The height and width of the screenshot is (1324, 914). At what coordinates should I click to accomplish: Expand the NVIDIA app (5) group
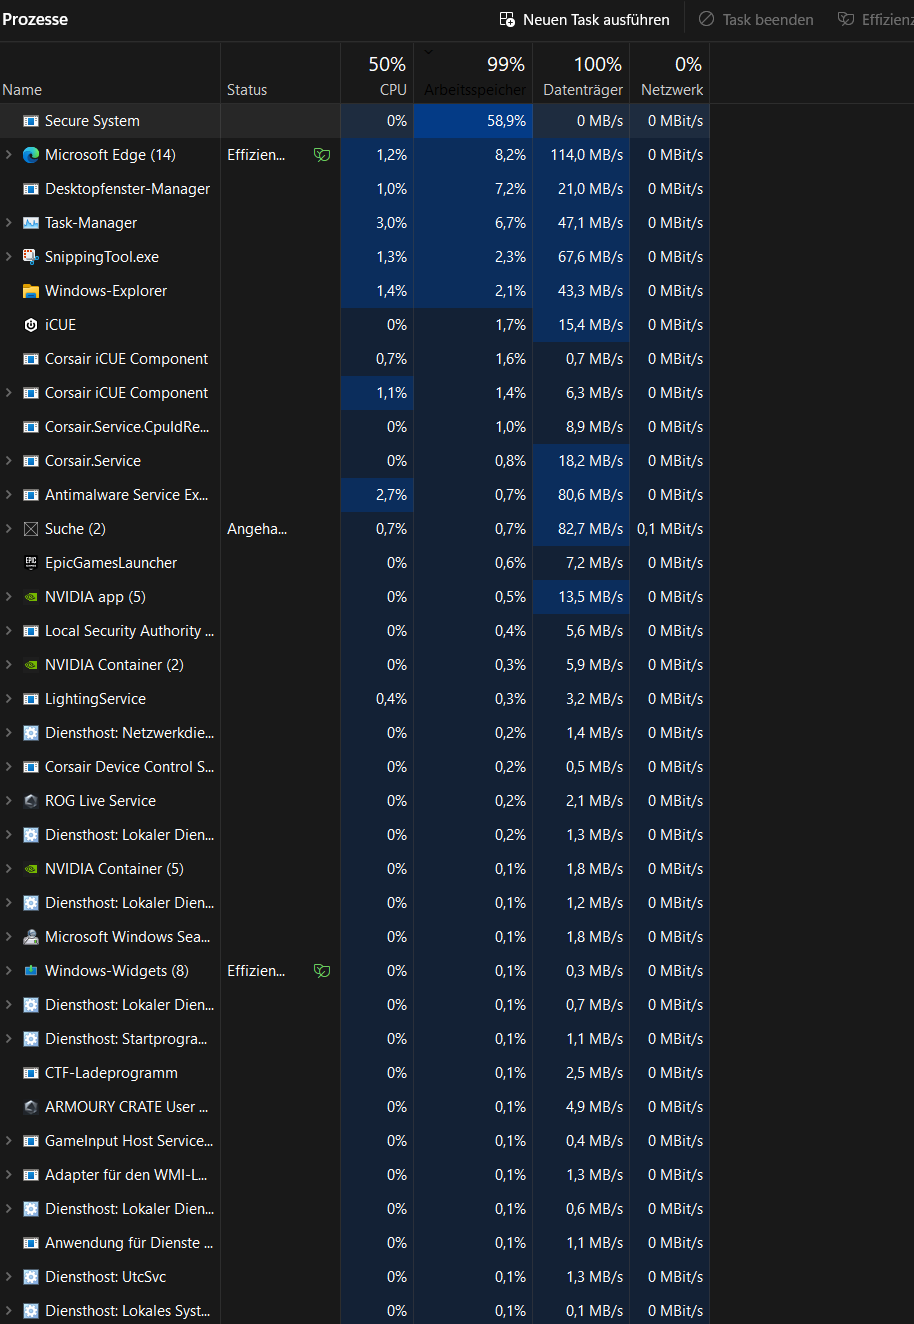[9, 597]
